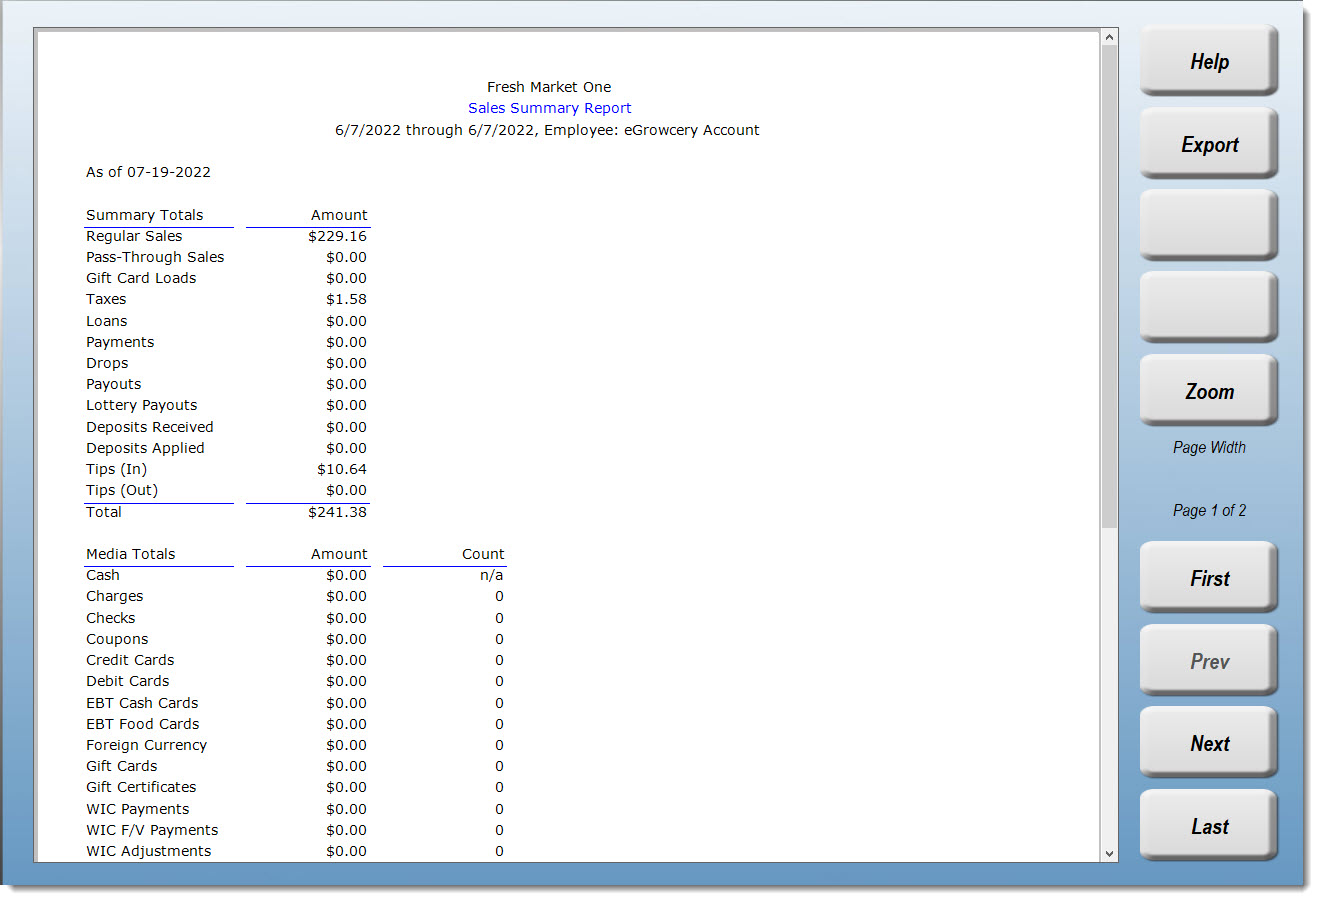The height and width of the screenshot is (900, 1318).
Task: Click the Sales Summary Report title
Action: tap(549, 108)
